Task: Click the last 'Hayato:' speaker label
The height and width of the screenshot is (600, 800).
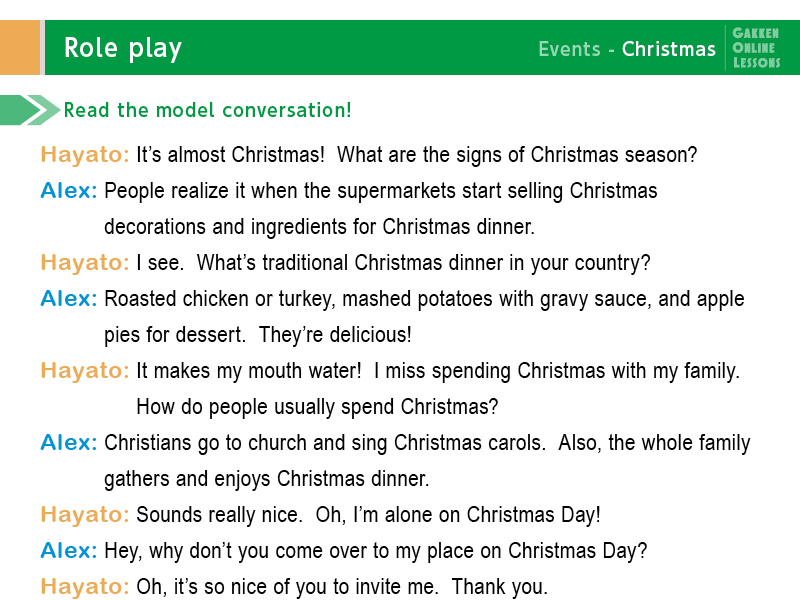Action: [x=85, y=587]
